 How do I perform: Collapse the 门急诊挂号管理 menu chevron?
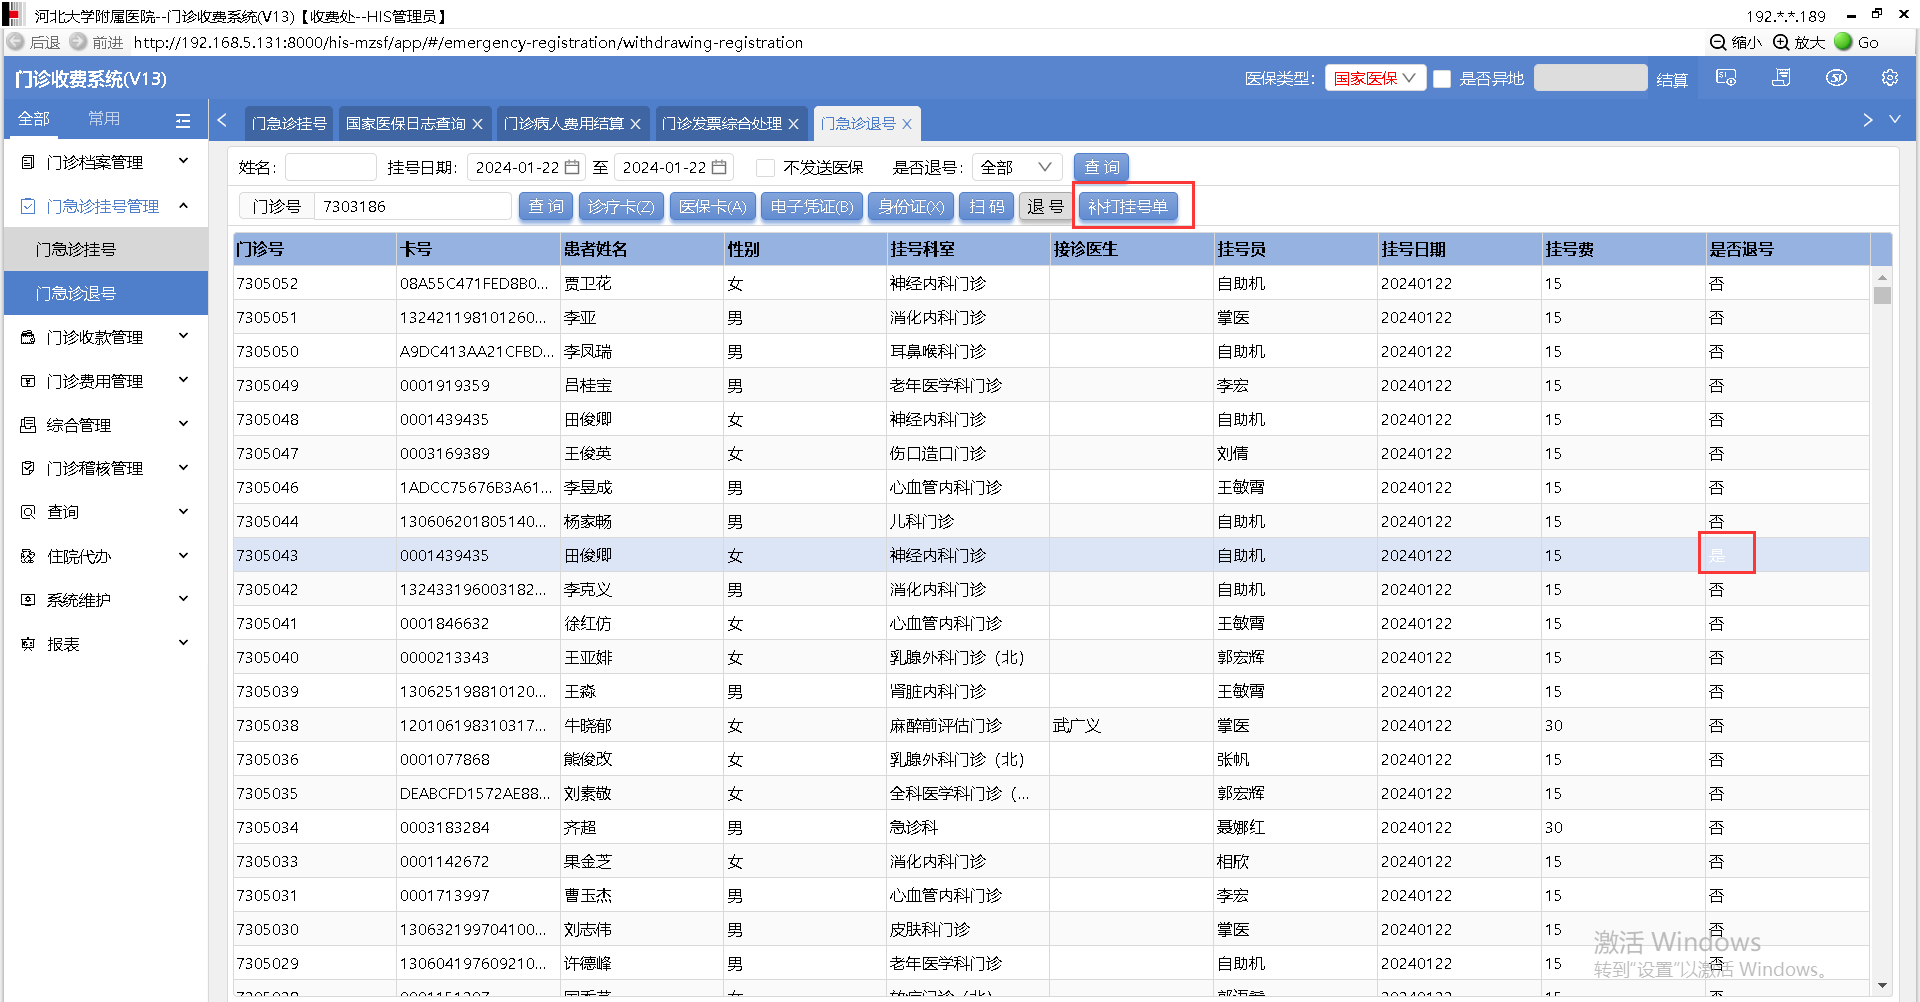point(183,205)
